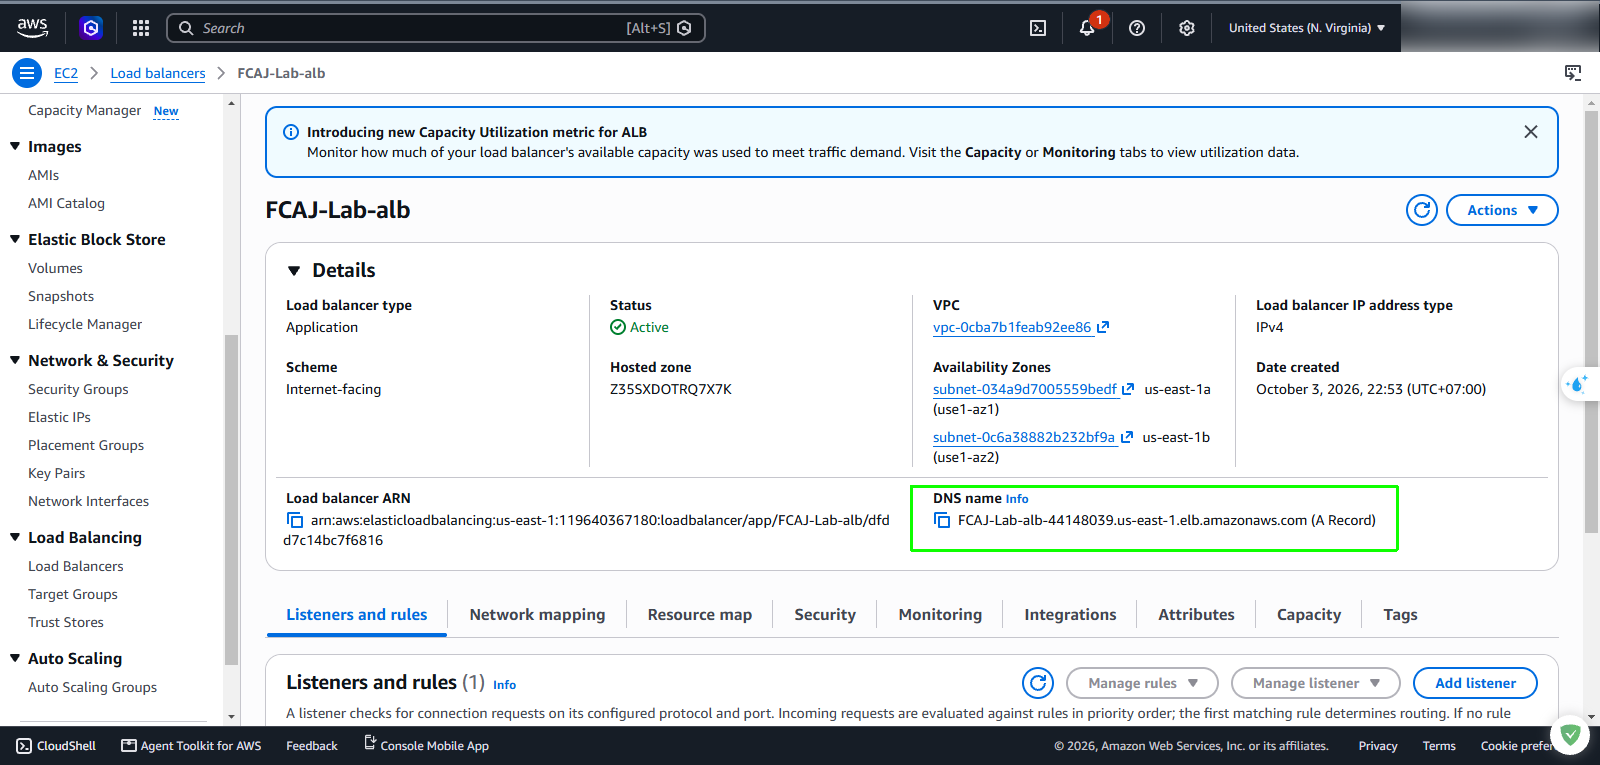Open the Actions dropdown
This screenshot has width=1600, height=765.
[1502, 210]
